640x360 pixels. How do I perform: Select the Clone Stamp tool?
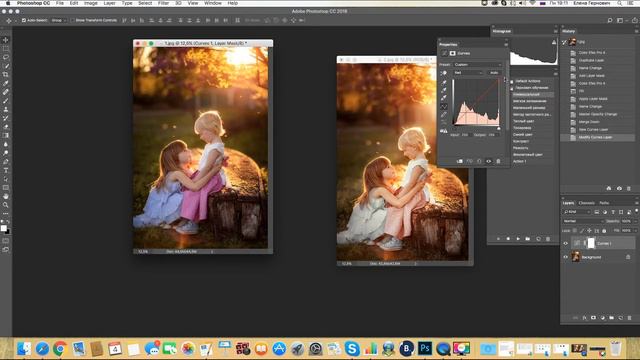(x=6, y=109)
